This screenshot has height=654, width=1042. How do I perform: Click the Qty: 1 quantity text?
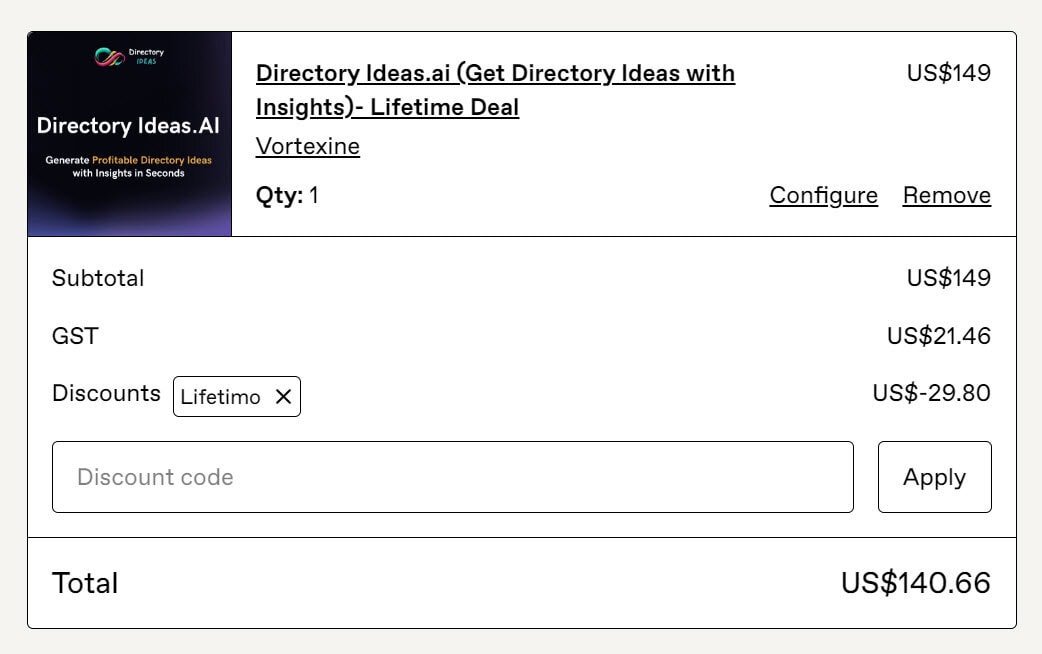click(x=287, y=195)
